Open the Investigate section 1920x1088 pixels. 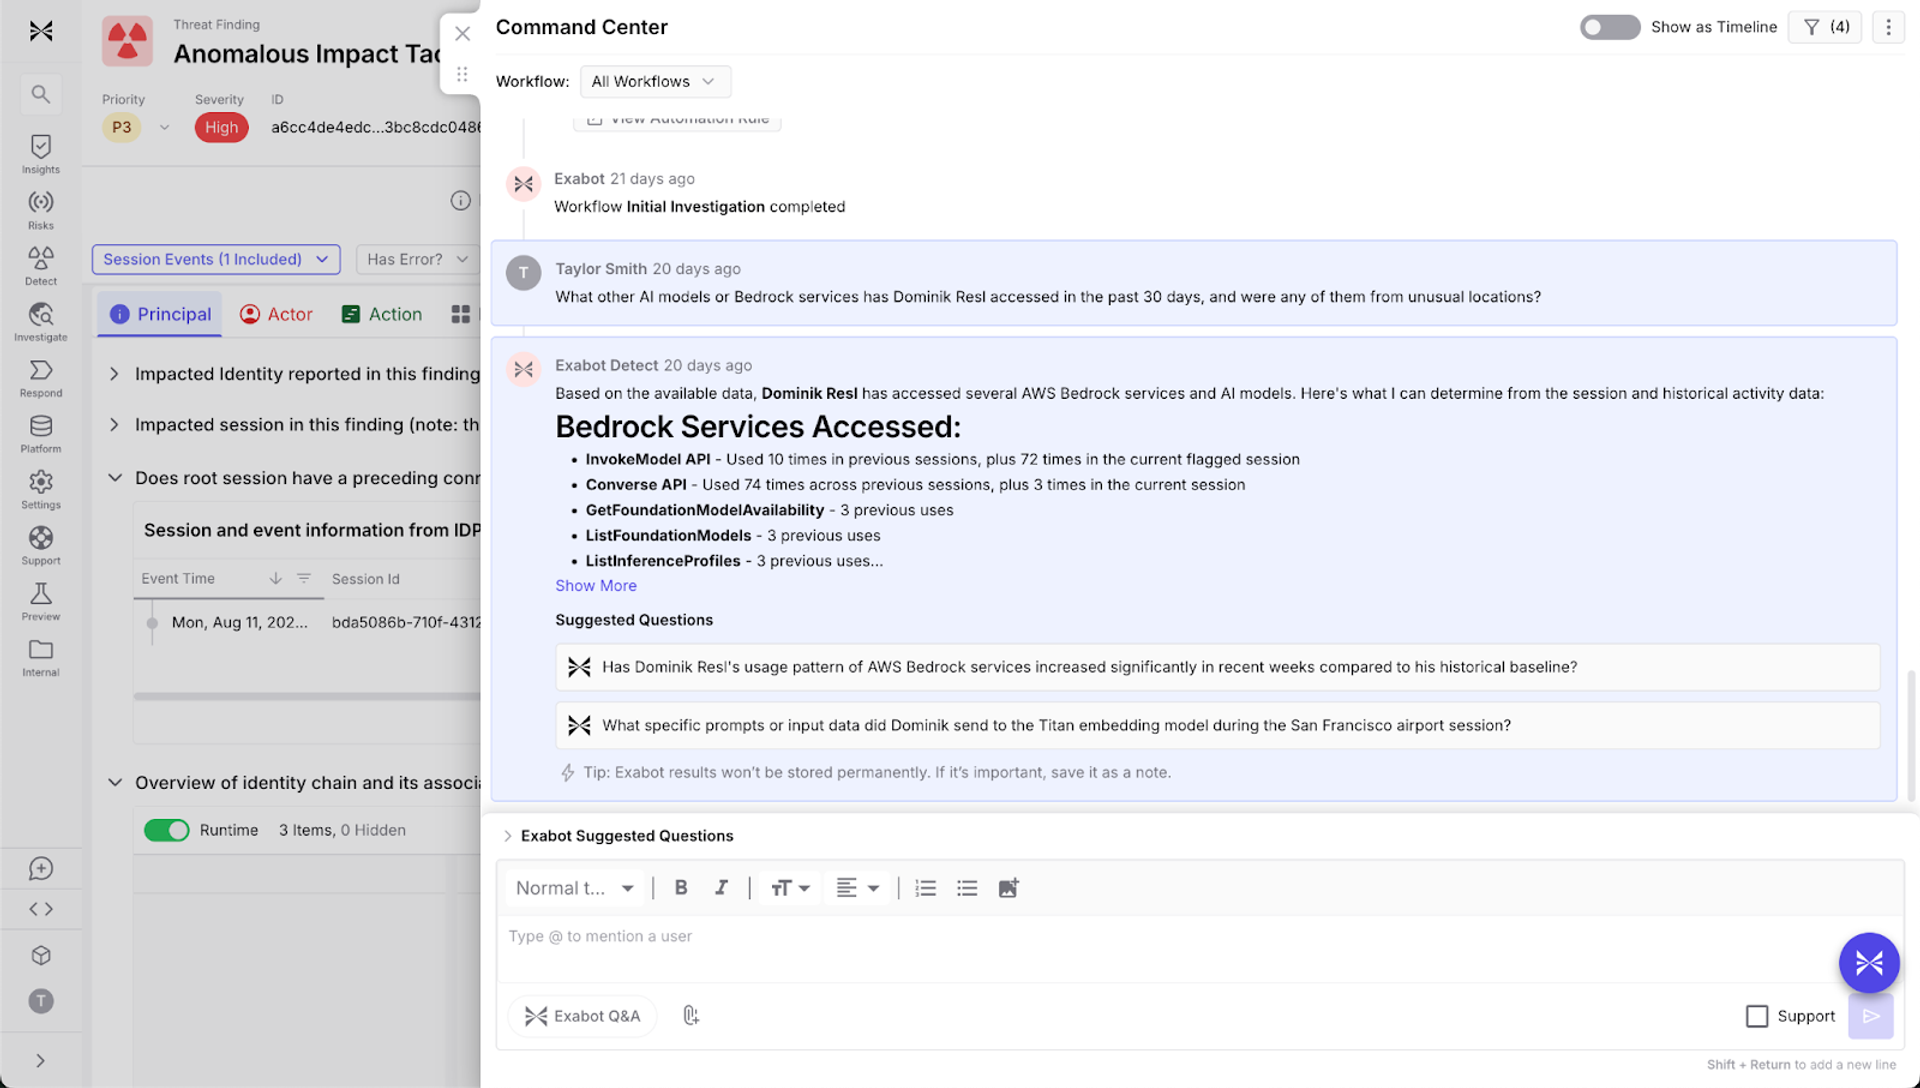pyautogui.click(x=40, y=323)
